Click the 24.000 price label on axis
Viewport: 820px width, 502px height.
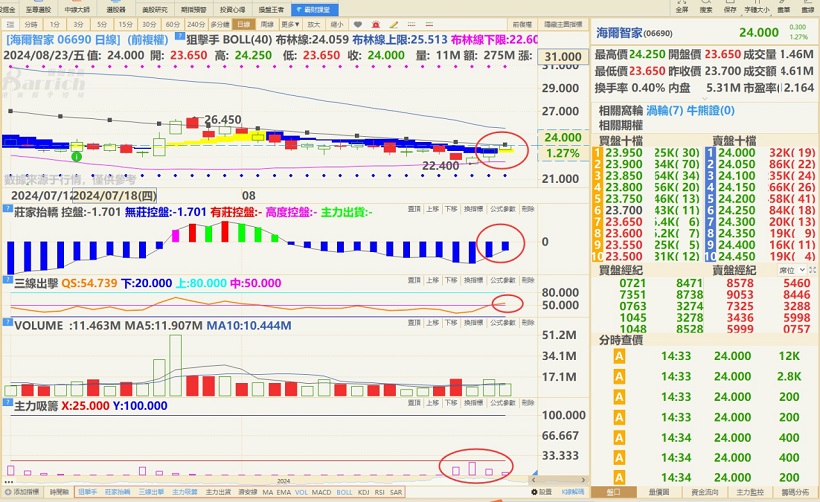click(x=563, y=137)
